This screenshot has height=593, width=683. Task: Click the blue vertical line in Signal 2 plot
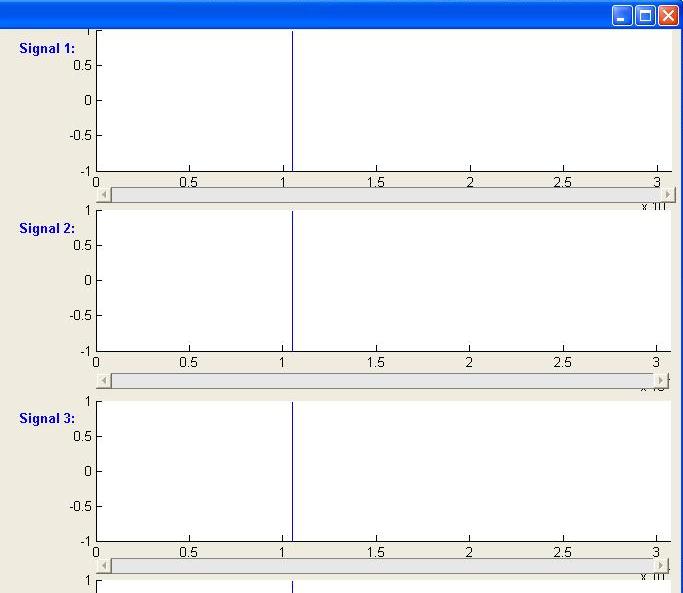coord(292,280)
